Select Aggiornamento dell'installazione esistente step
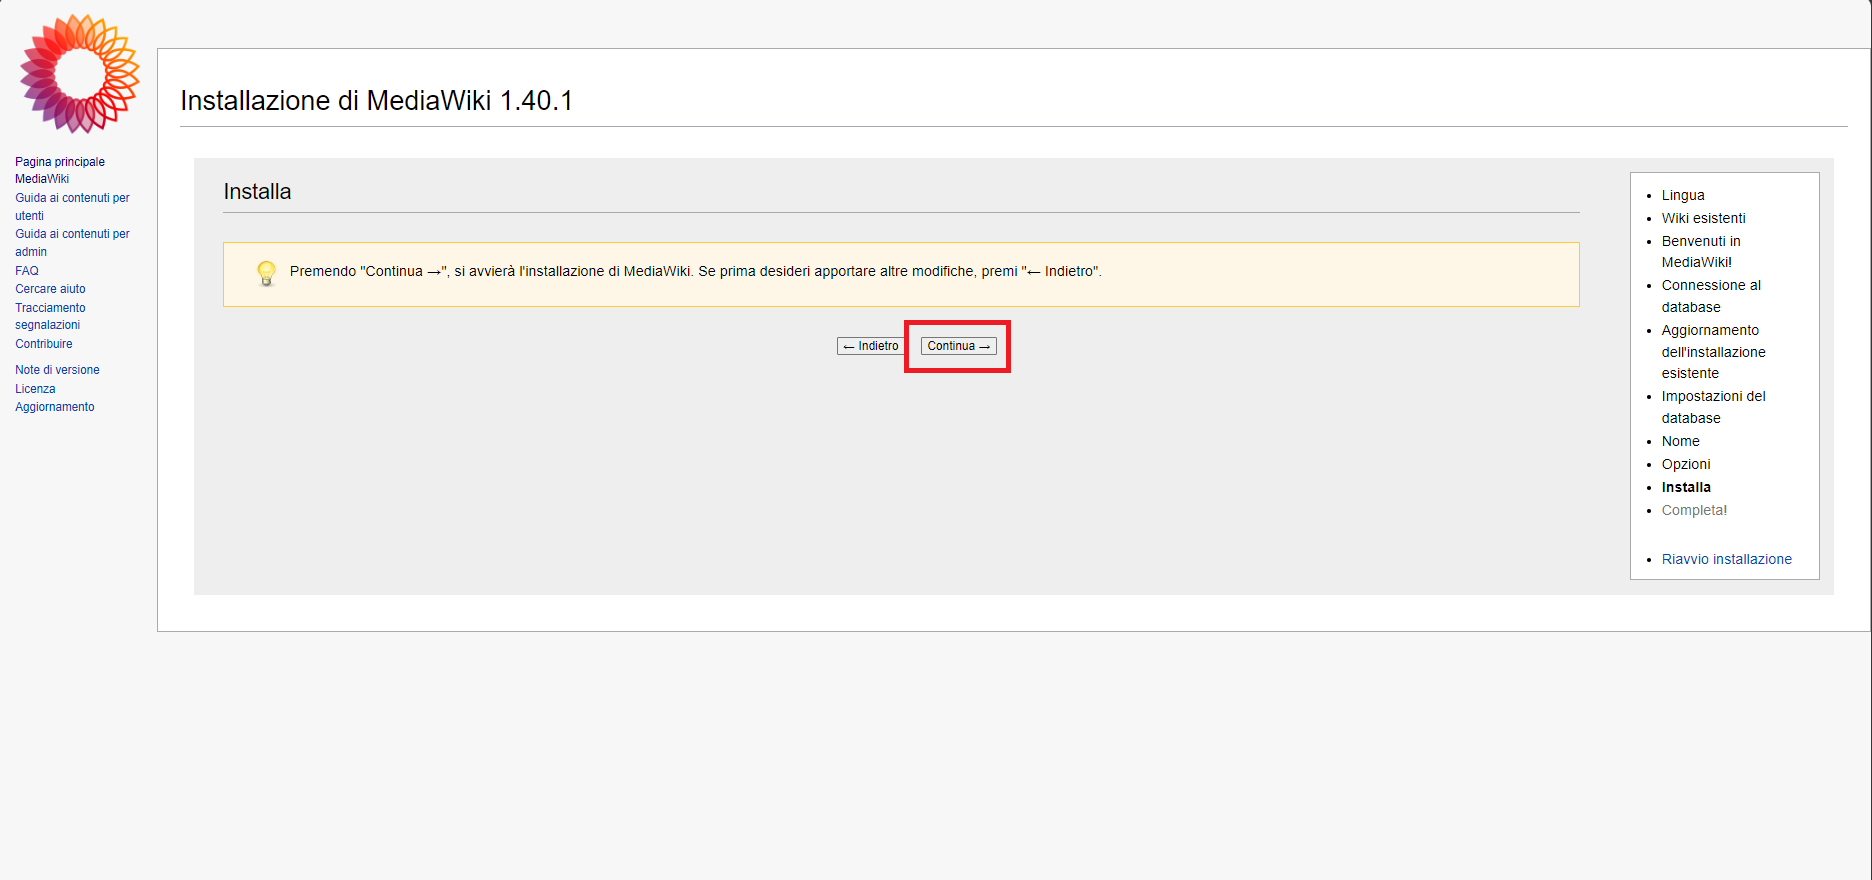This screenshot has height=880, width=1872. pyautogui.click(x=1714, y=352)
